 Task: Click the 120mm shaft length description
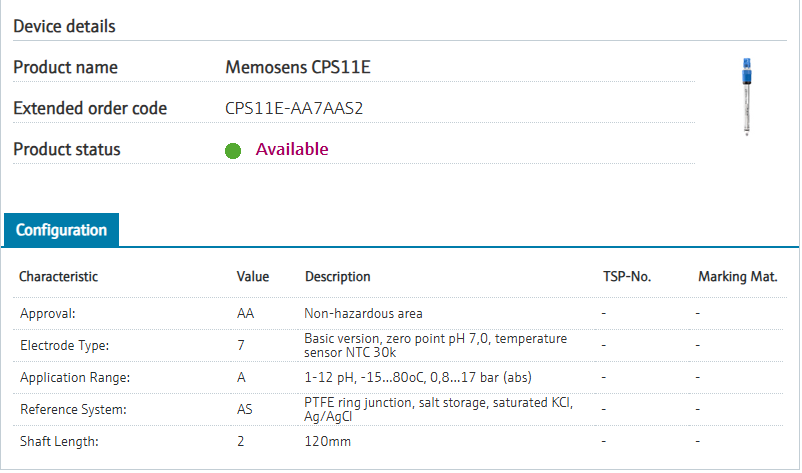[x=327, y=441]
